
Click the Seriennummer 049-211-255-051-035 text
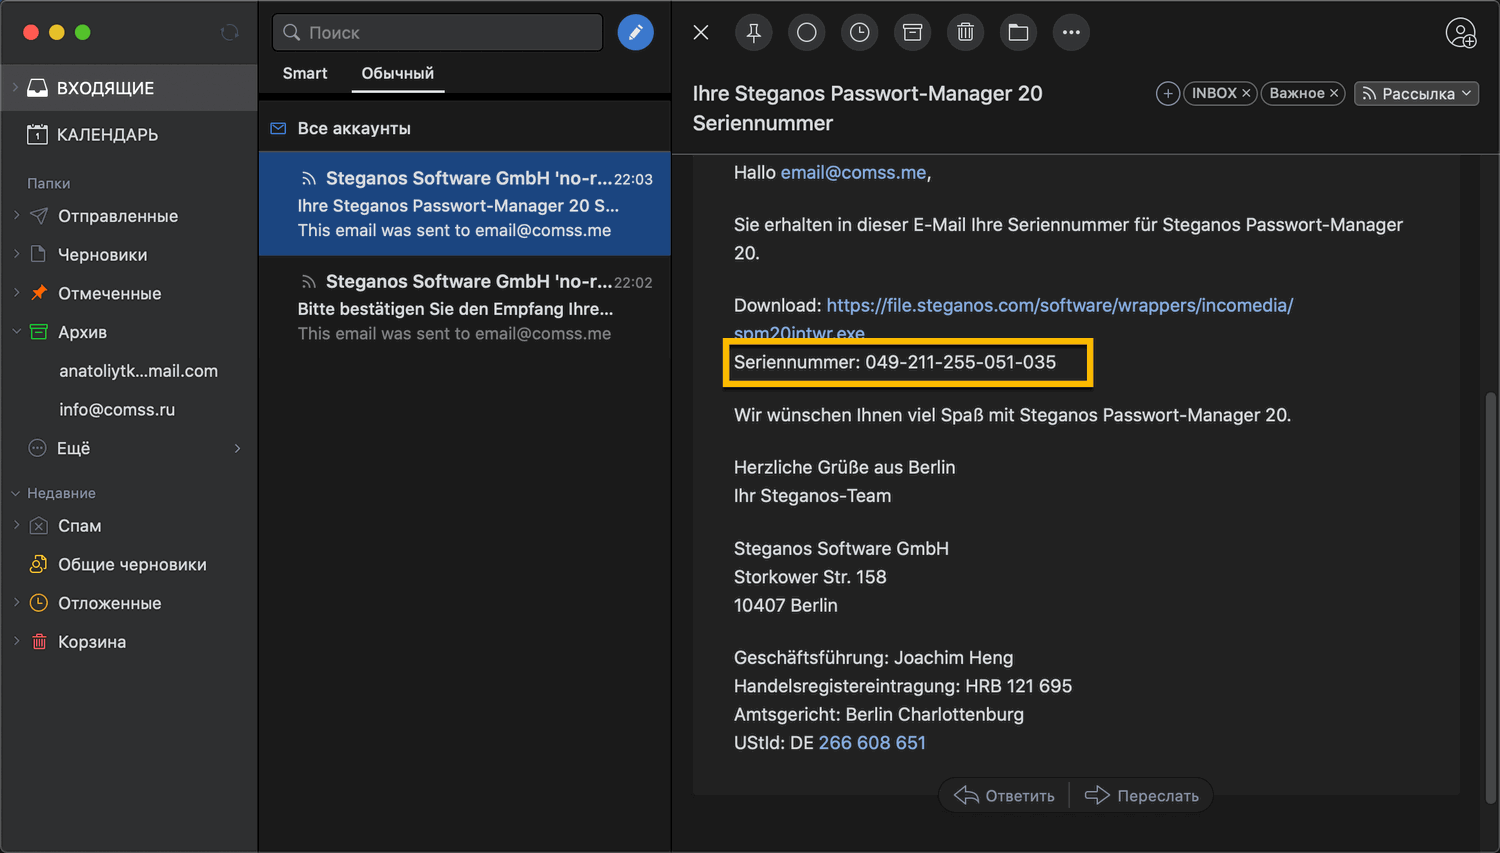click(x=895, y=362)
